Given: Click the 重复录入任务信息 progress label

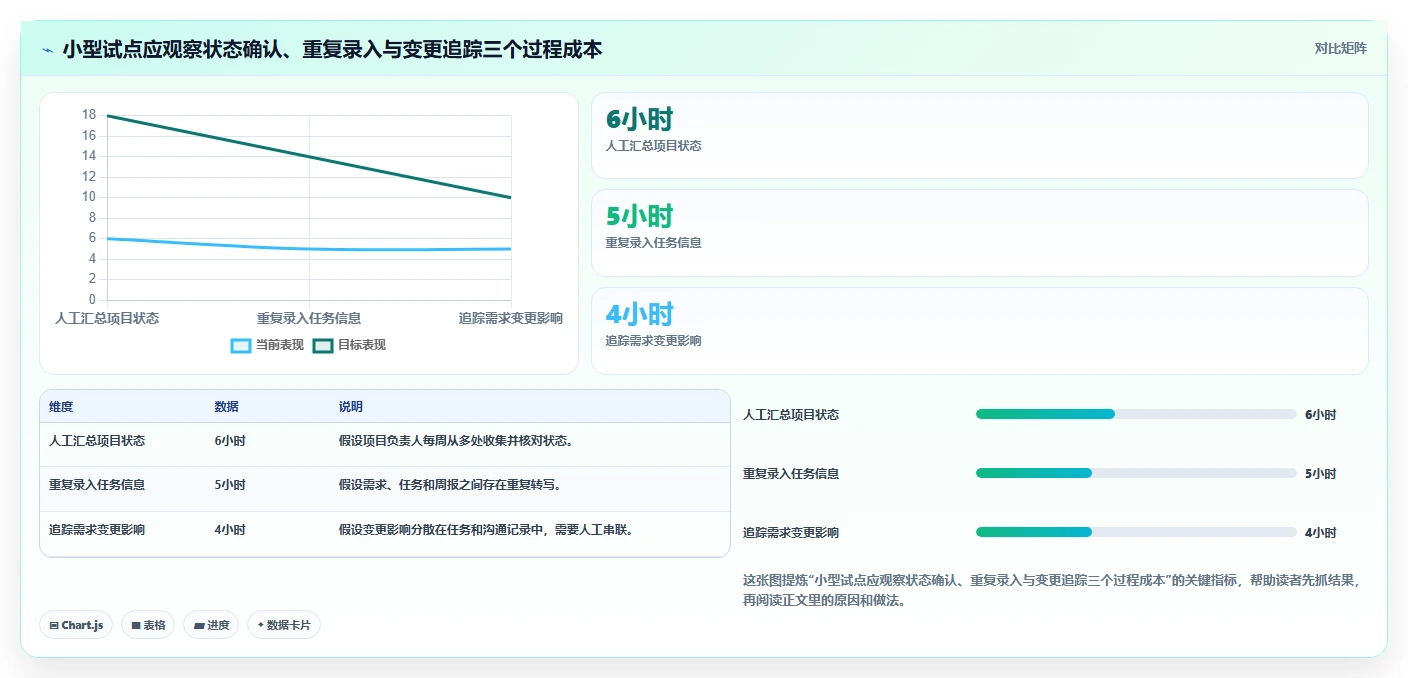Looking at the screenshot, I should tap(791, 474).
